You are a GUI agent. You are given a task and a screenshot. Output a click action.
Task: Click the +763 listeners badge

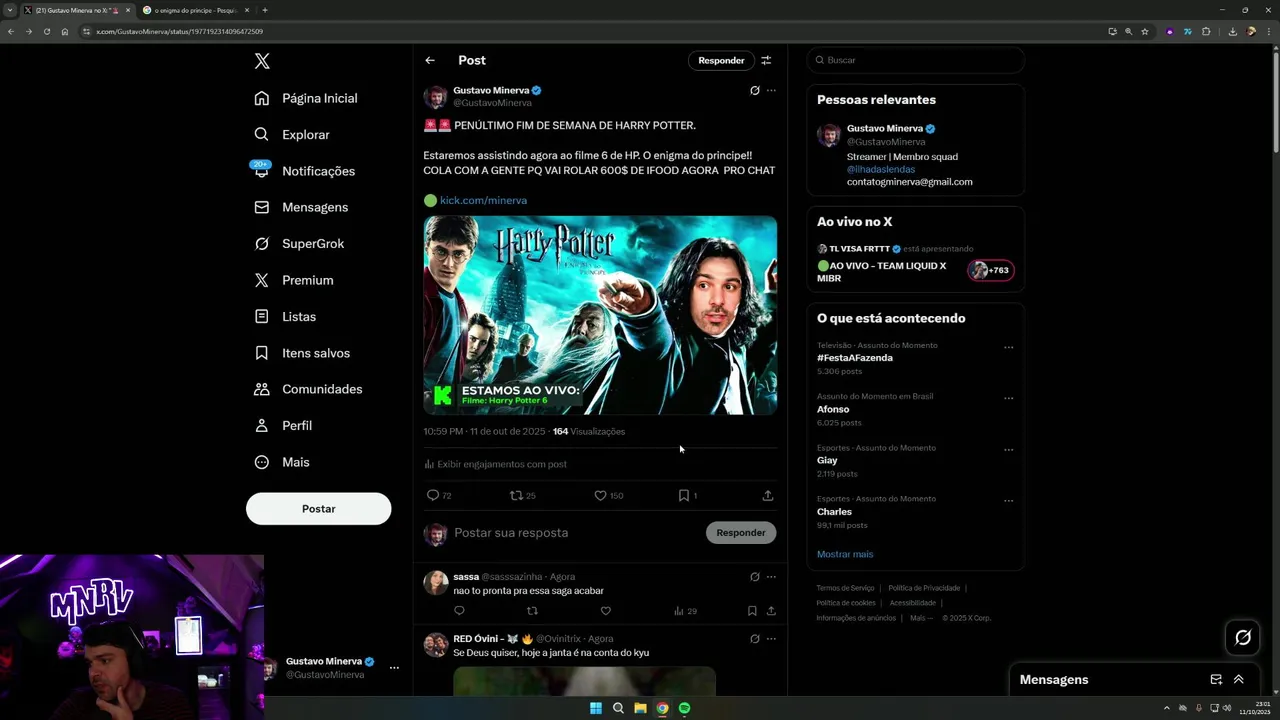[990, 270]
